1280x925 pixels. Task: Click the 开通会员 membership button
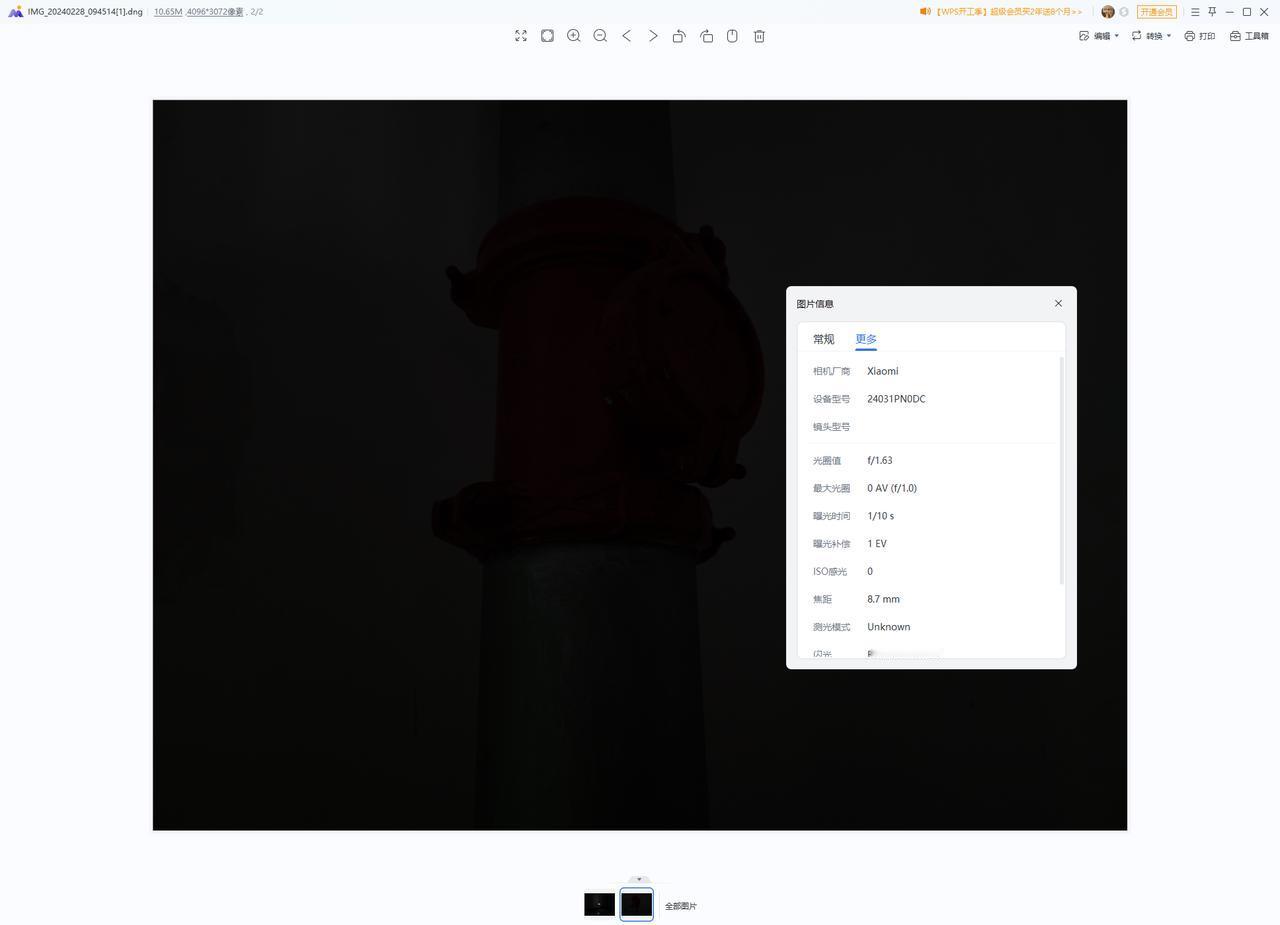point(1156,12)
